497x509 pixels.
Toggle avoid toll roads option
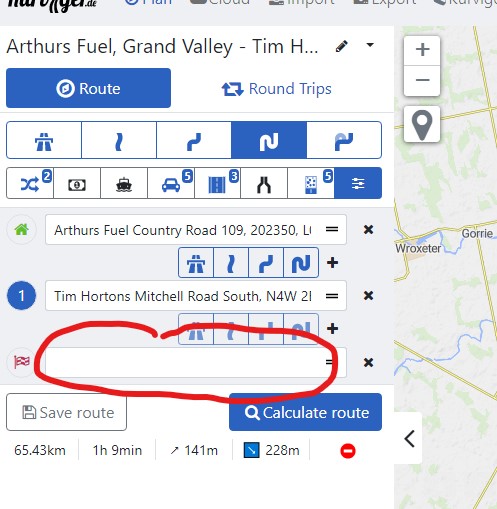(77, 183)
